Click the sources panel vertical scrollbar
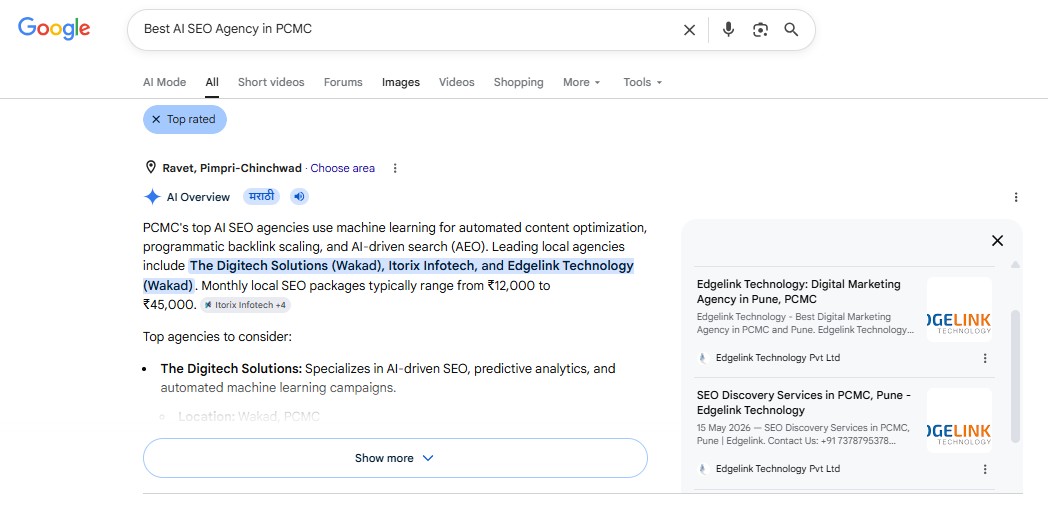 coord(1015,376)
